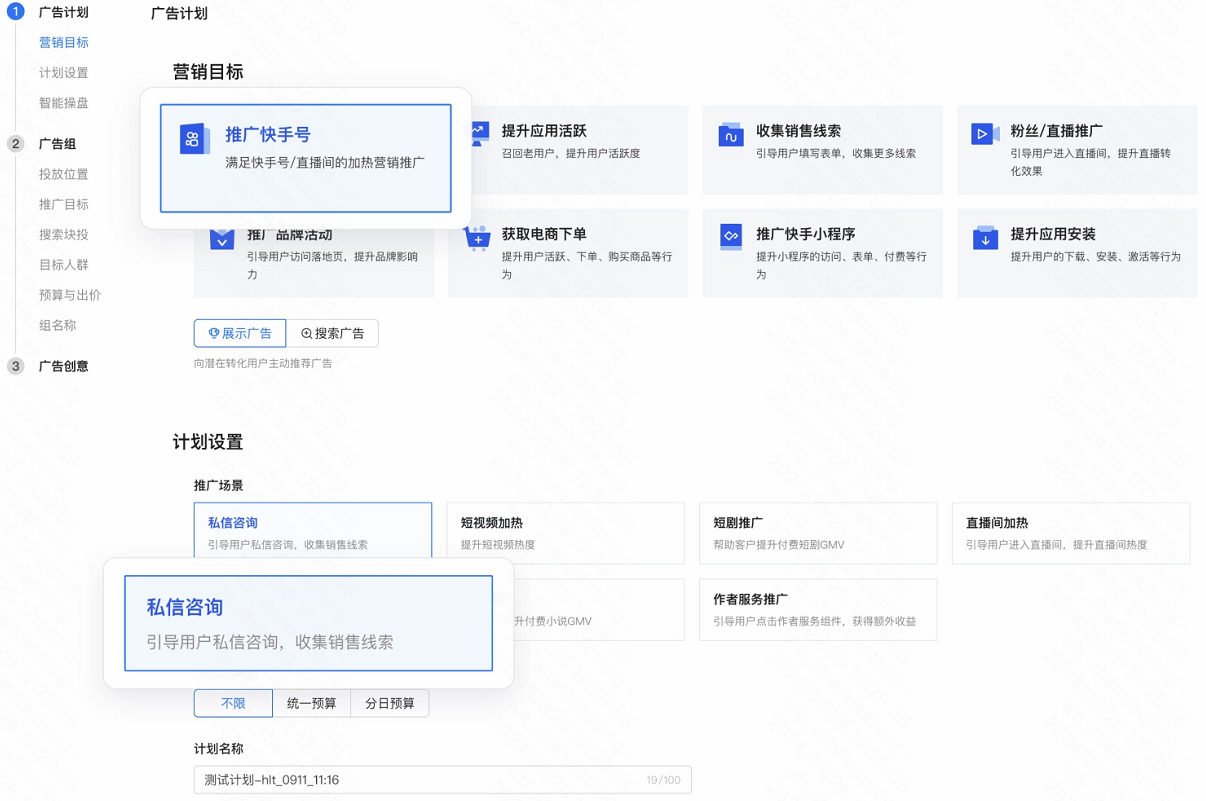Switch budget mode to 统一预算
This screenshot has height=801, width=1206.
tap(311, 703)
